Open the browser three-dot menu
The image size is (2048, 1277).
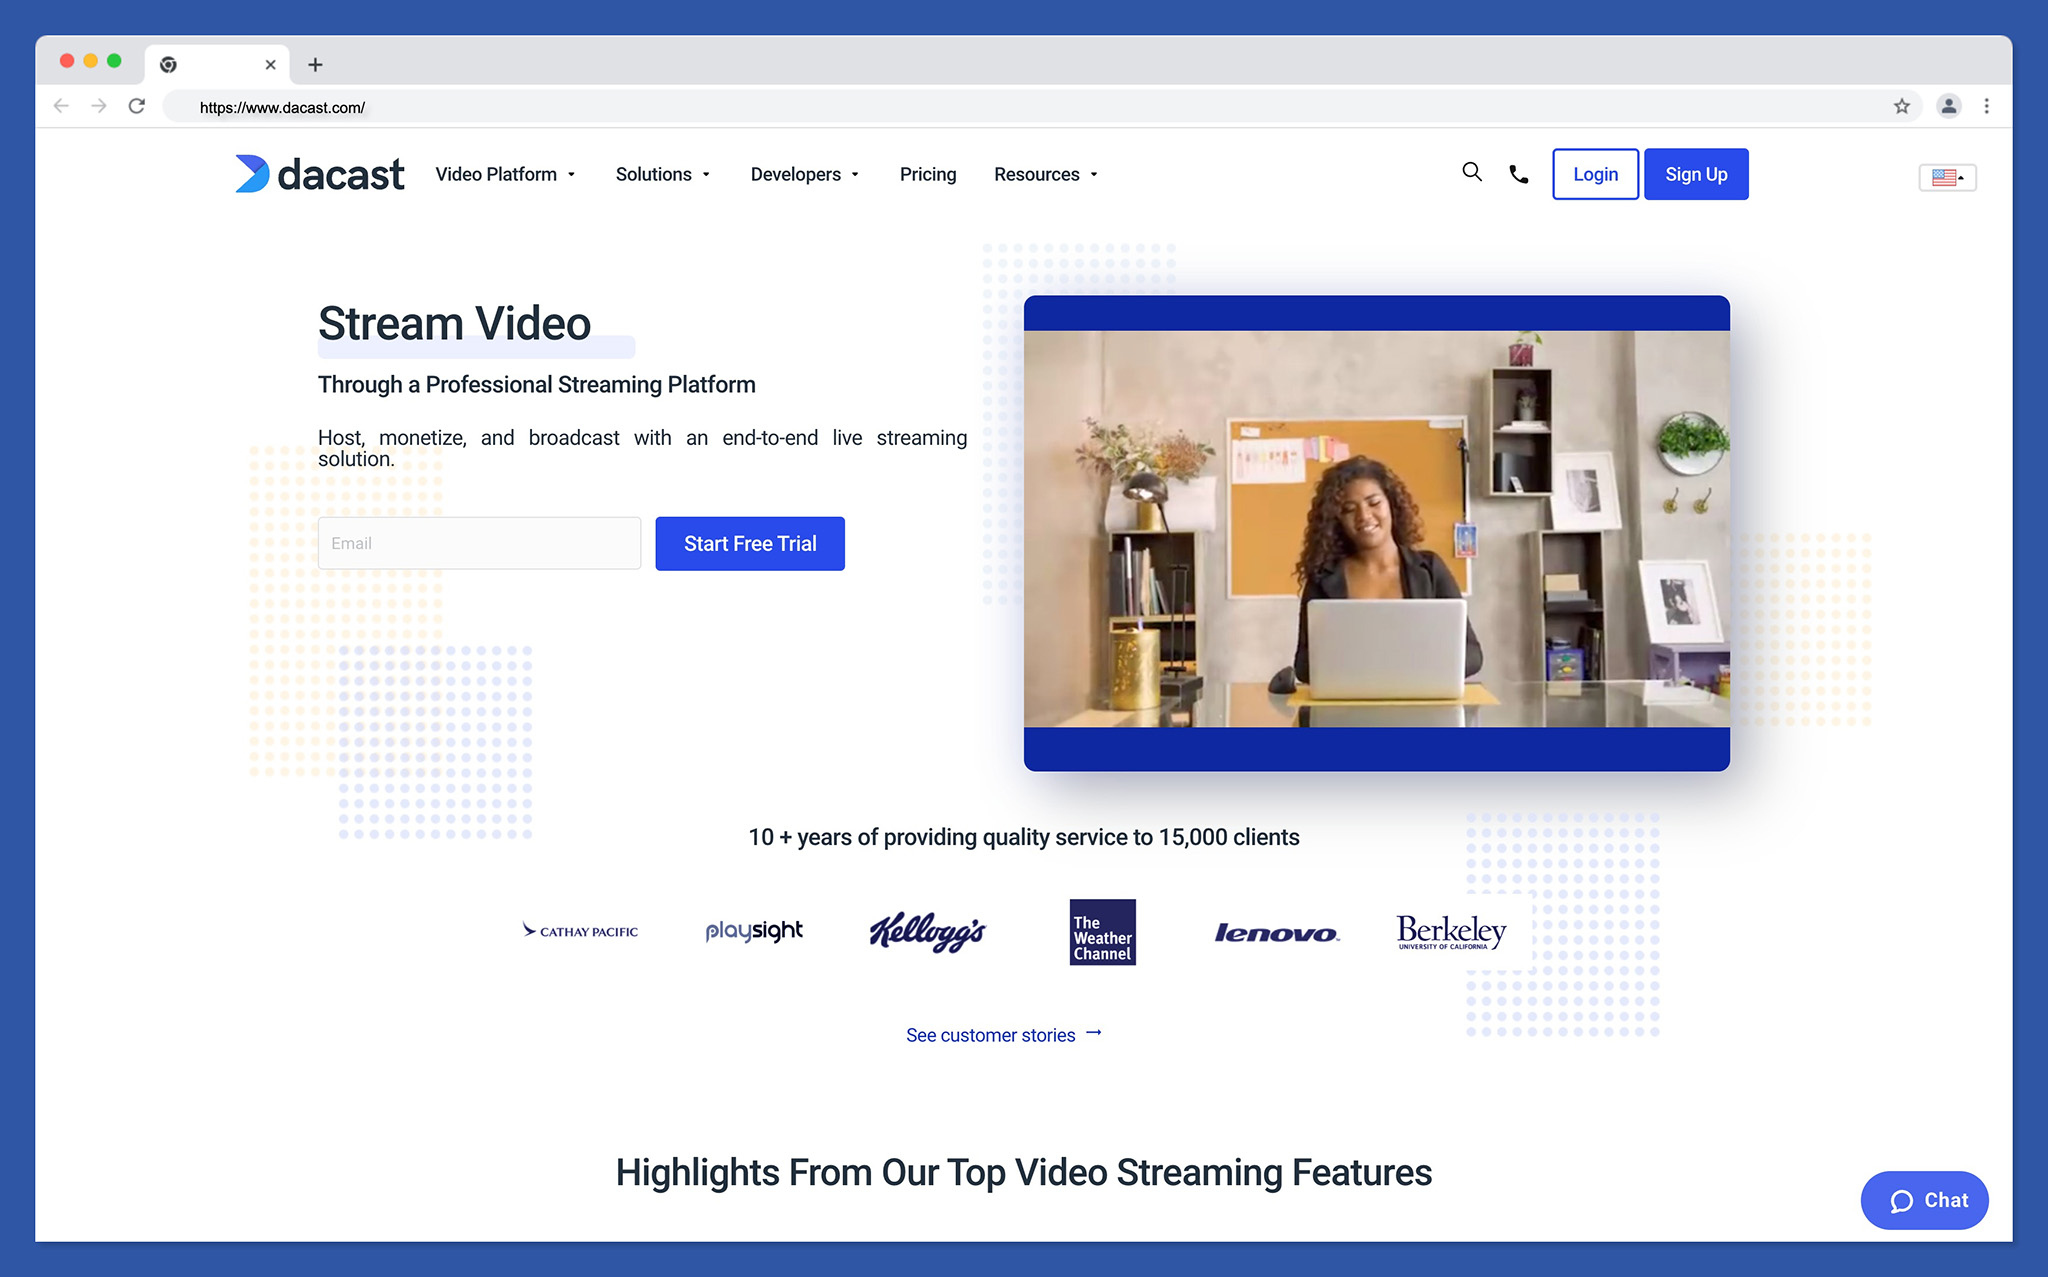(x=1987, y=106)
